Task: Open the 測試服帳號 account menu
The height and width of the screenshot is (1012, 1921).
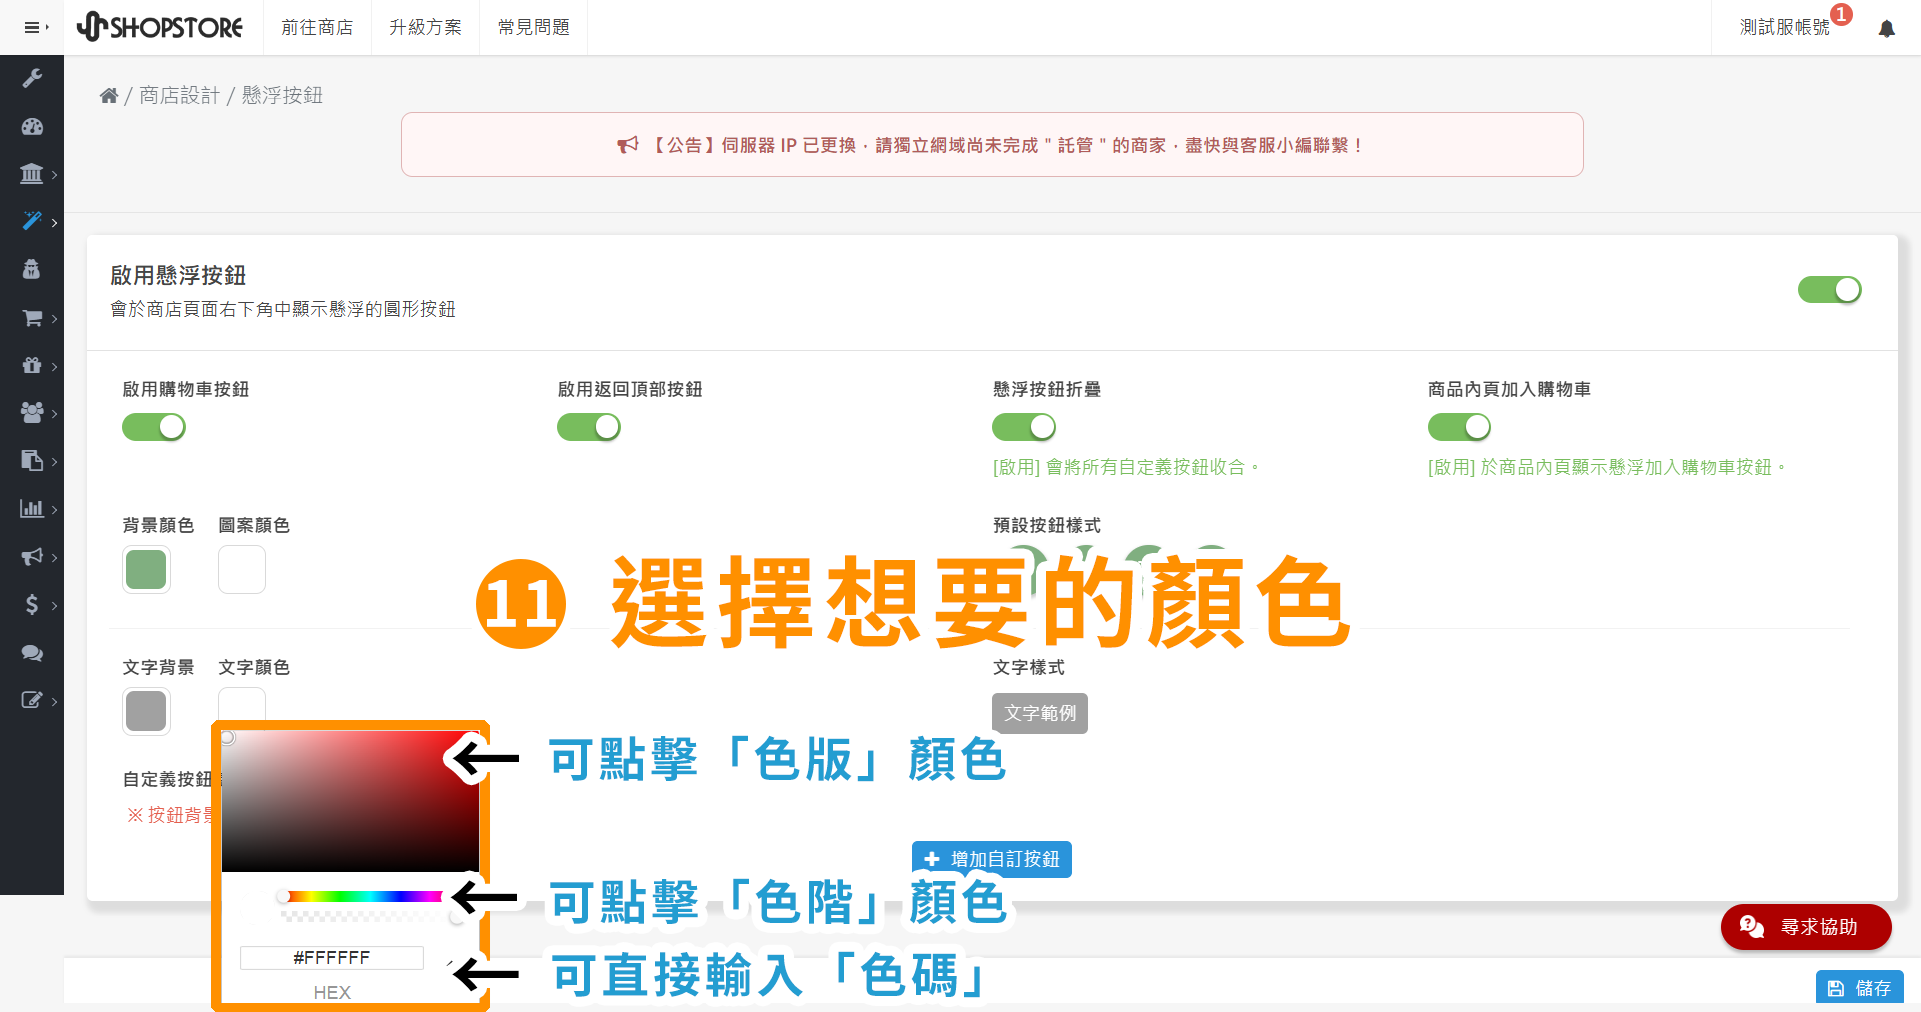Action: click(x=1785, y=28)
